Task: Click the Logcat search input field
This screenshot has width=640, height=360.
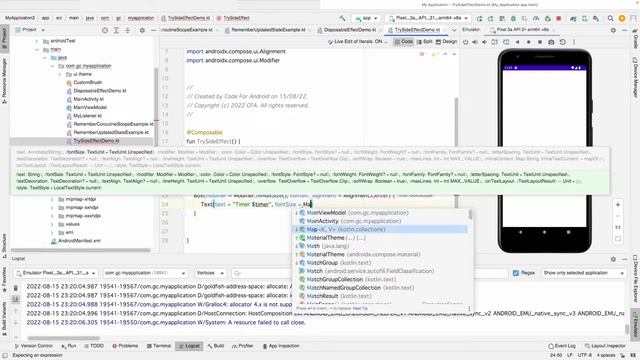Action: click(x=261, y=273)
